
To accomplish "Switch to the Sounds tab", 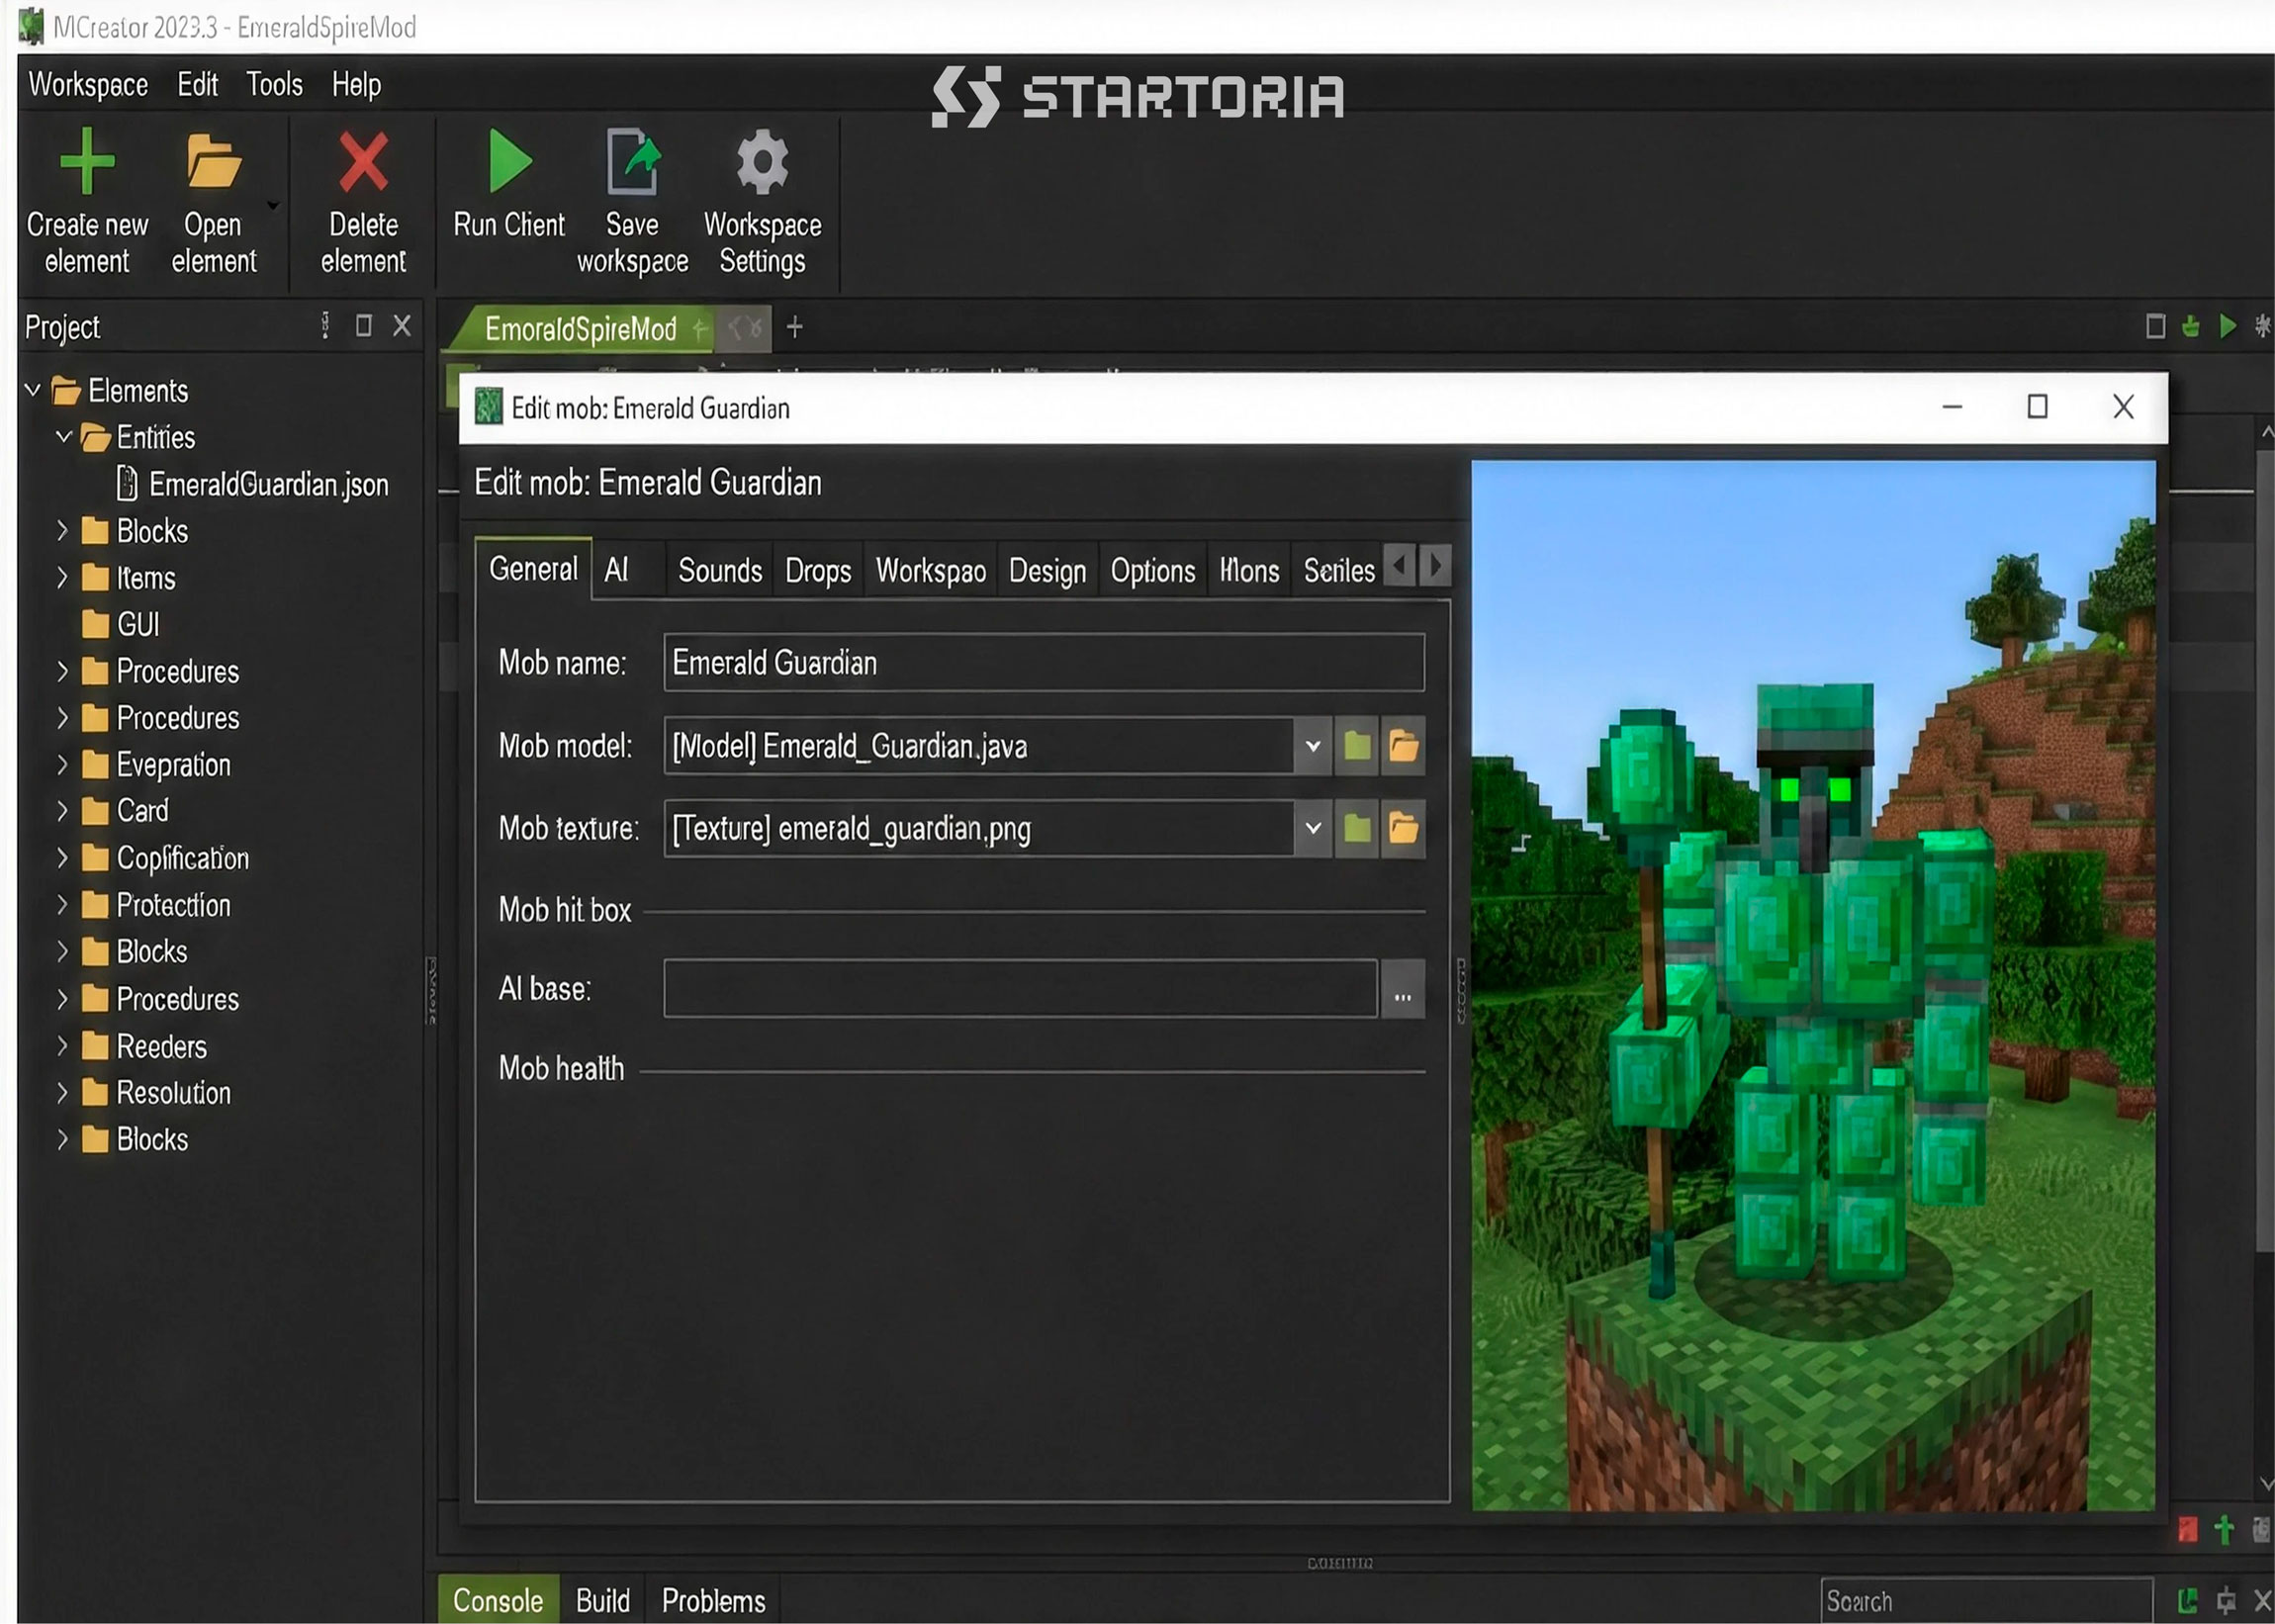I will [x=720, y=570].
